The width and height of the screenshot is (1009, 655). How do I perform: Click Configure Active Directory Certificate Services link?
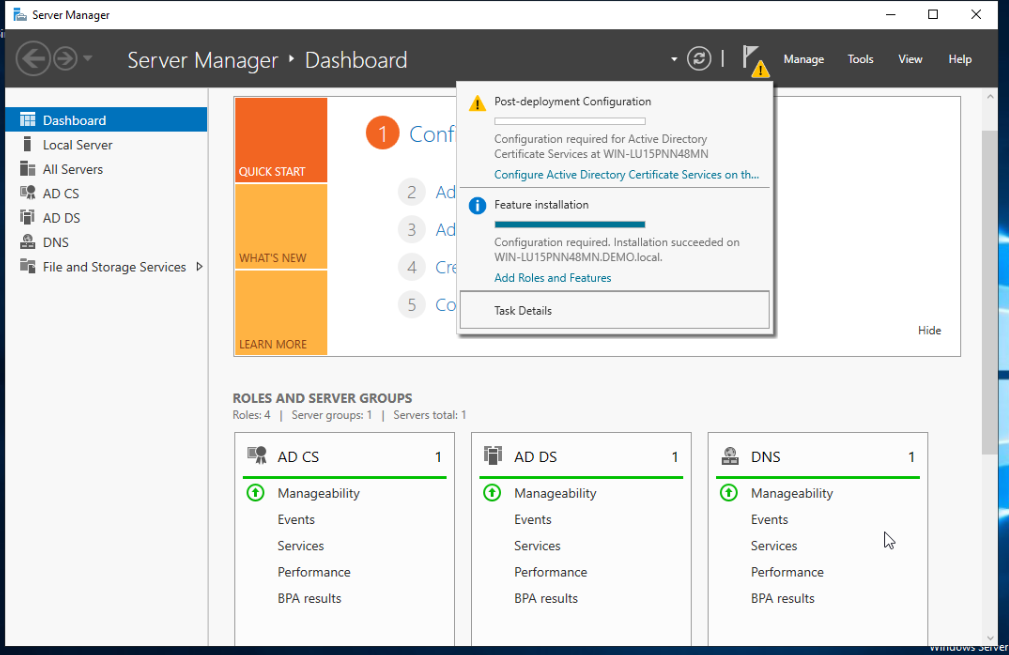point(627,174)
